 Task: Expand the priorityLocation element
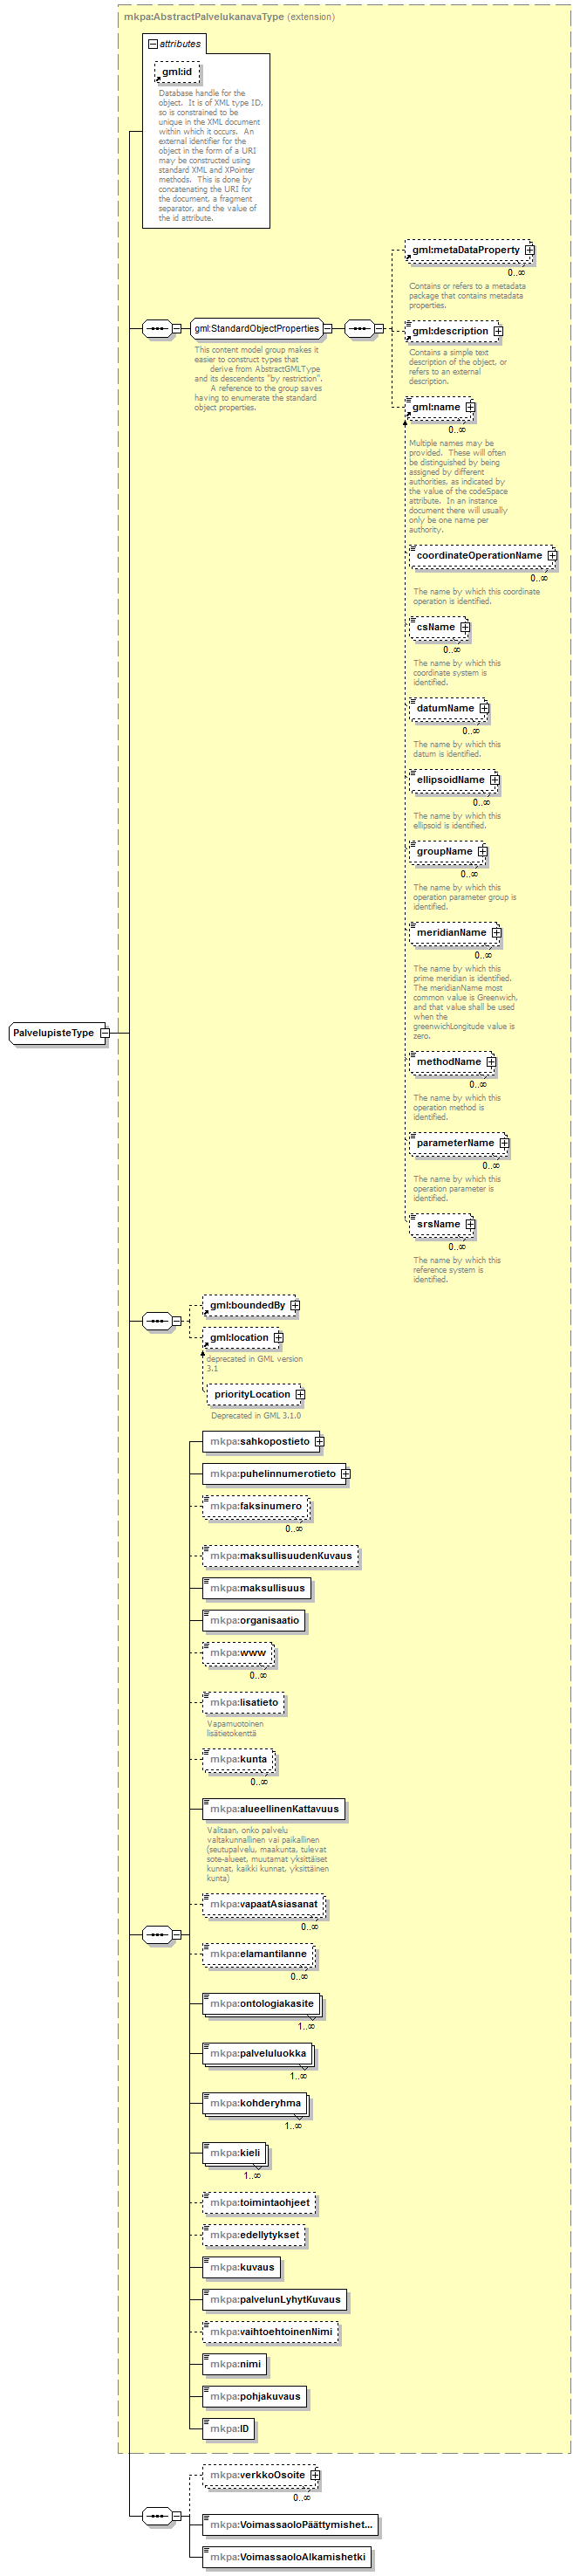(x=300, y=1394)
